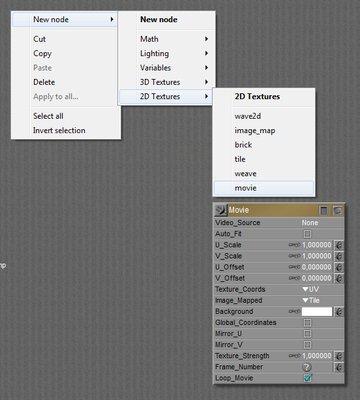Open the white Background color swatch
Image resolution: width=360 pixels, height=400 pixels.
point(317,312)
